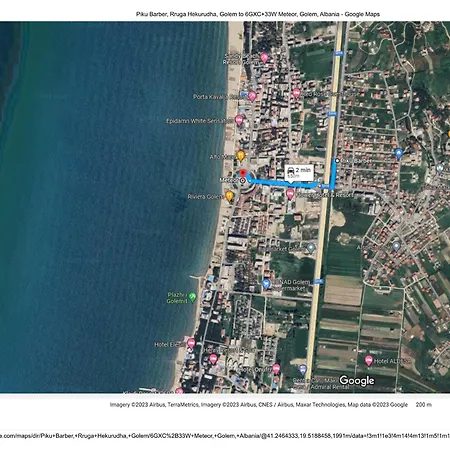
Task: Click the 200 m scale label
Action: tap(424, 405)
